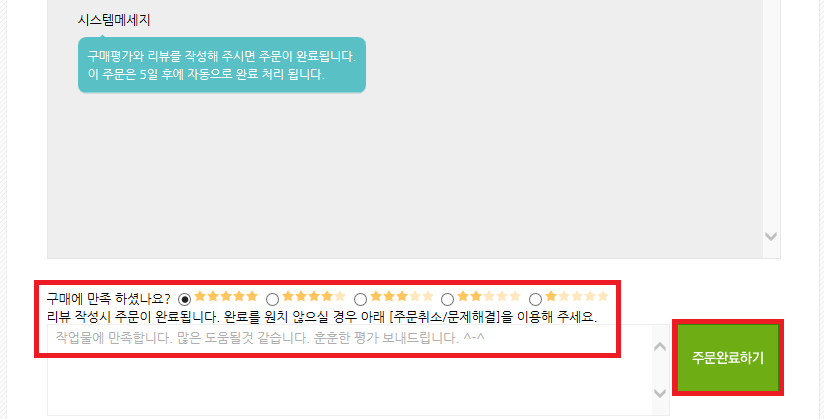Click the three-of-five stars icon
Image resolution: width=824 pixels, height=419 pixels.
(401, 296)
